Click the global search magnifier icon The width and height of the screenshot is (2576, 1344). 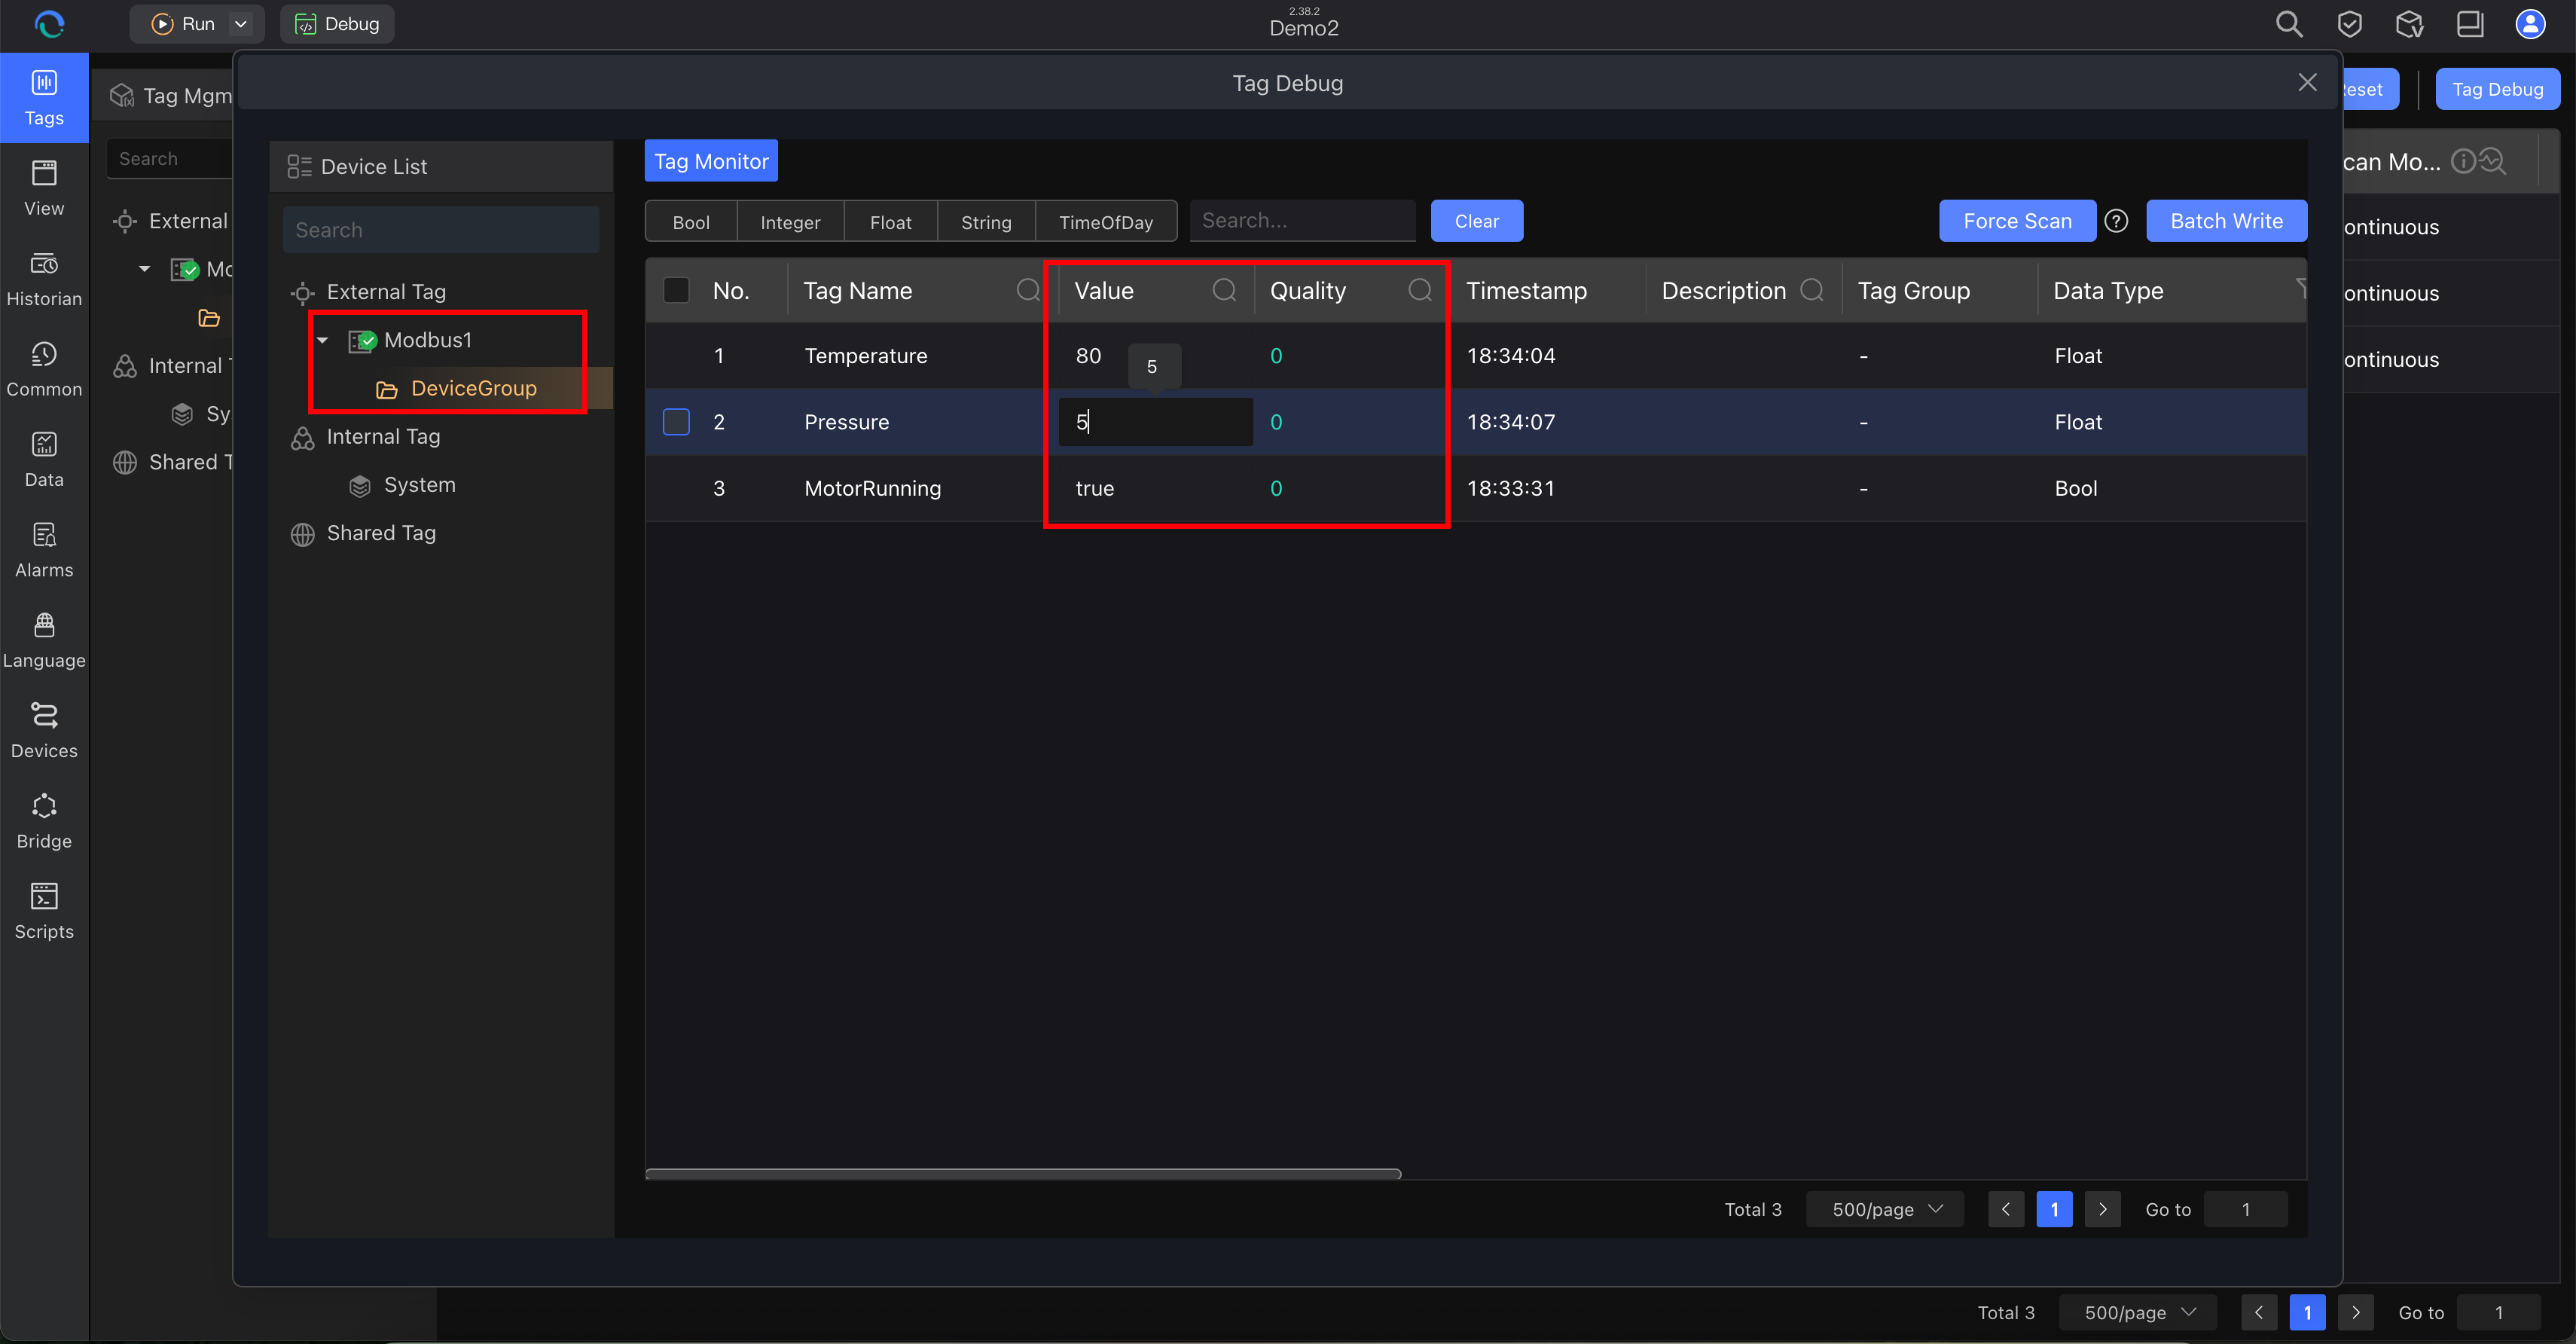(2289, 24)
